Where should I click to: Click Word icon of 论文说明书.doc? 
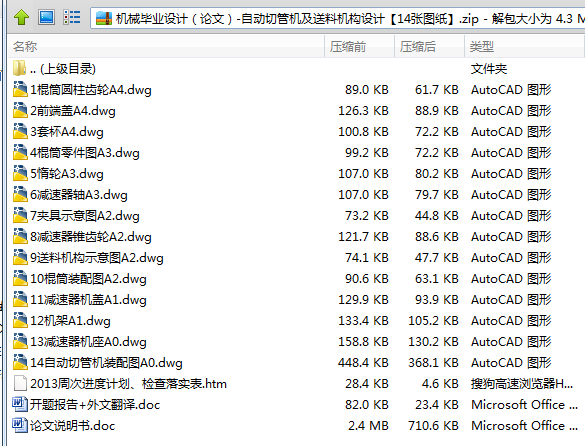click(x=20, y=425)
